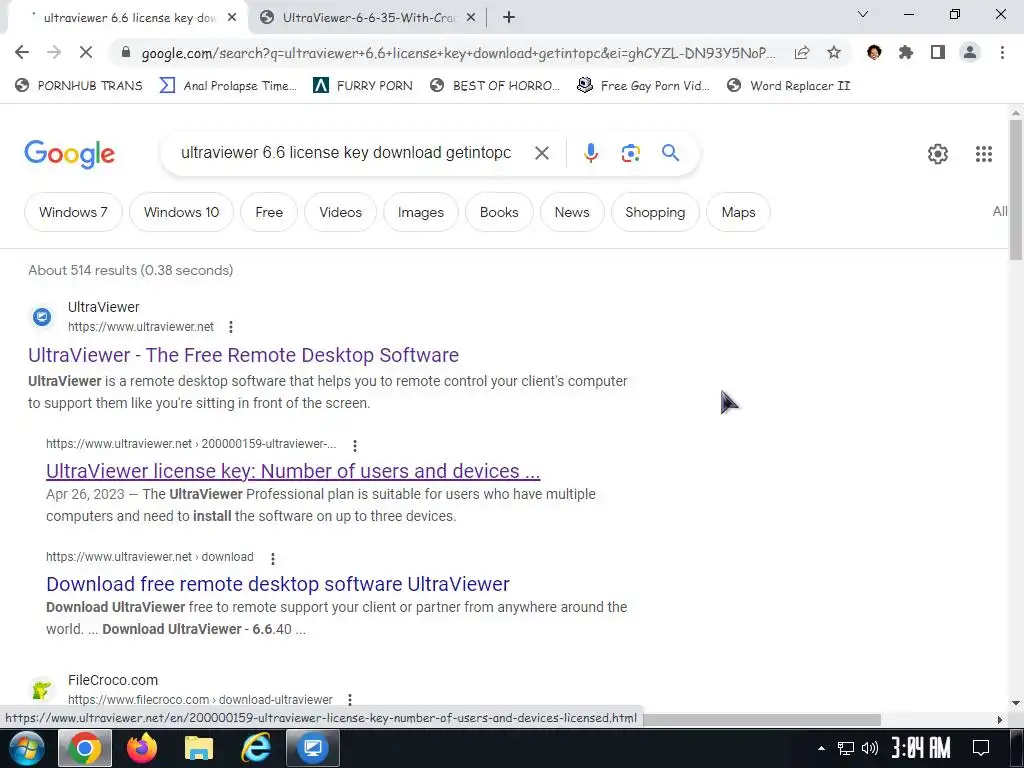
Task: Open the Extensions puzzle icon
Action: point(906,52)
